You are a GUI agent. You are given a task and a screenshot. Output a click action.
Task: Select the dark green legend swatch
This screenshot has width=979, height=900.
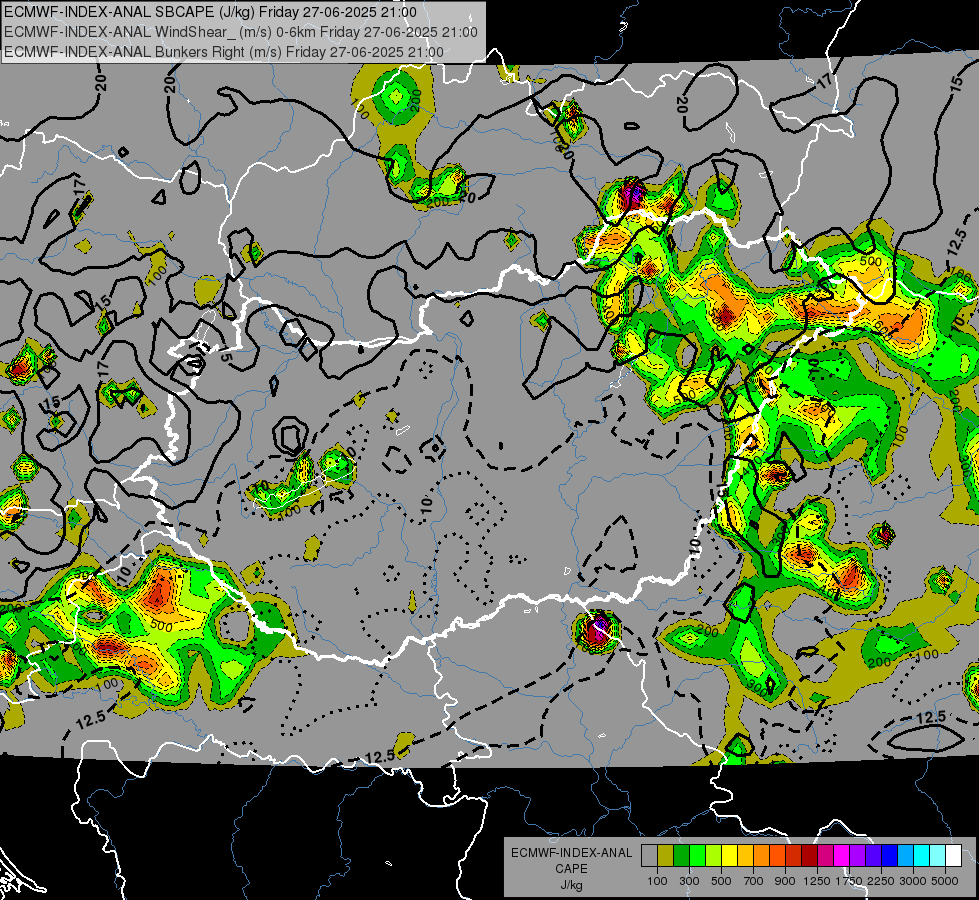pyautogui.click(x=681, y=856)
